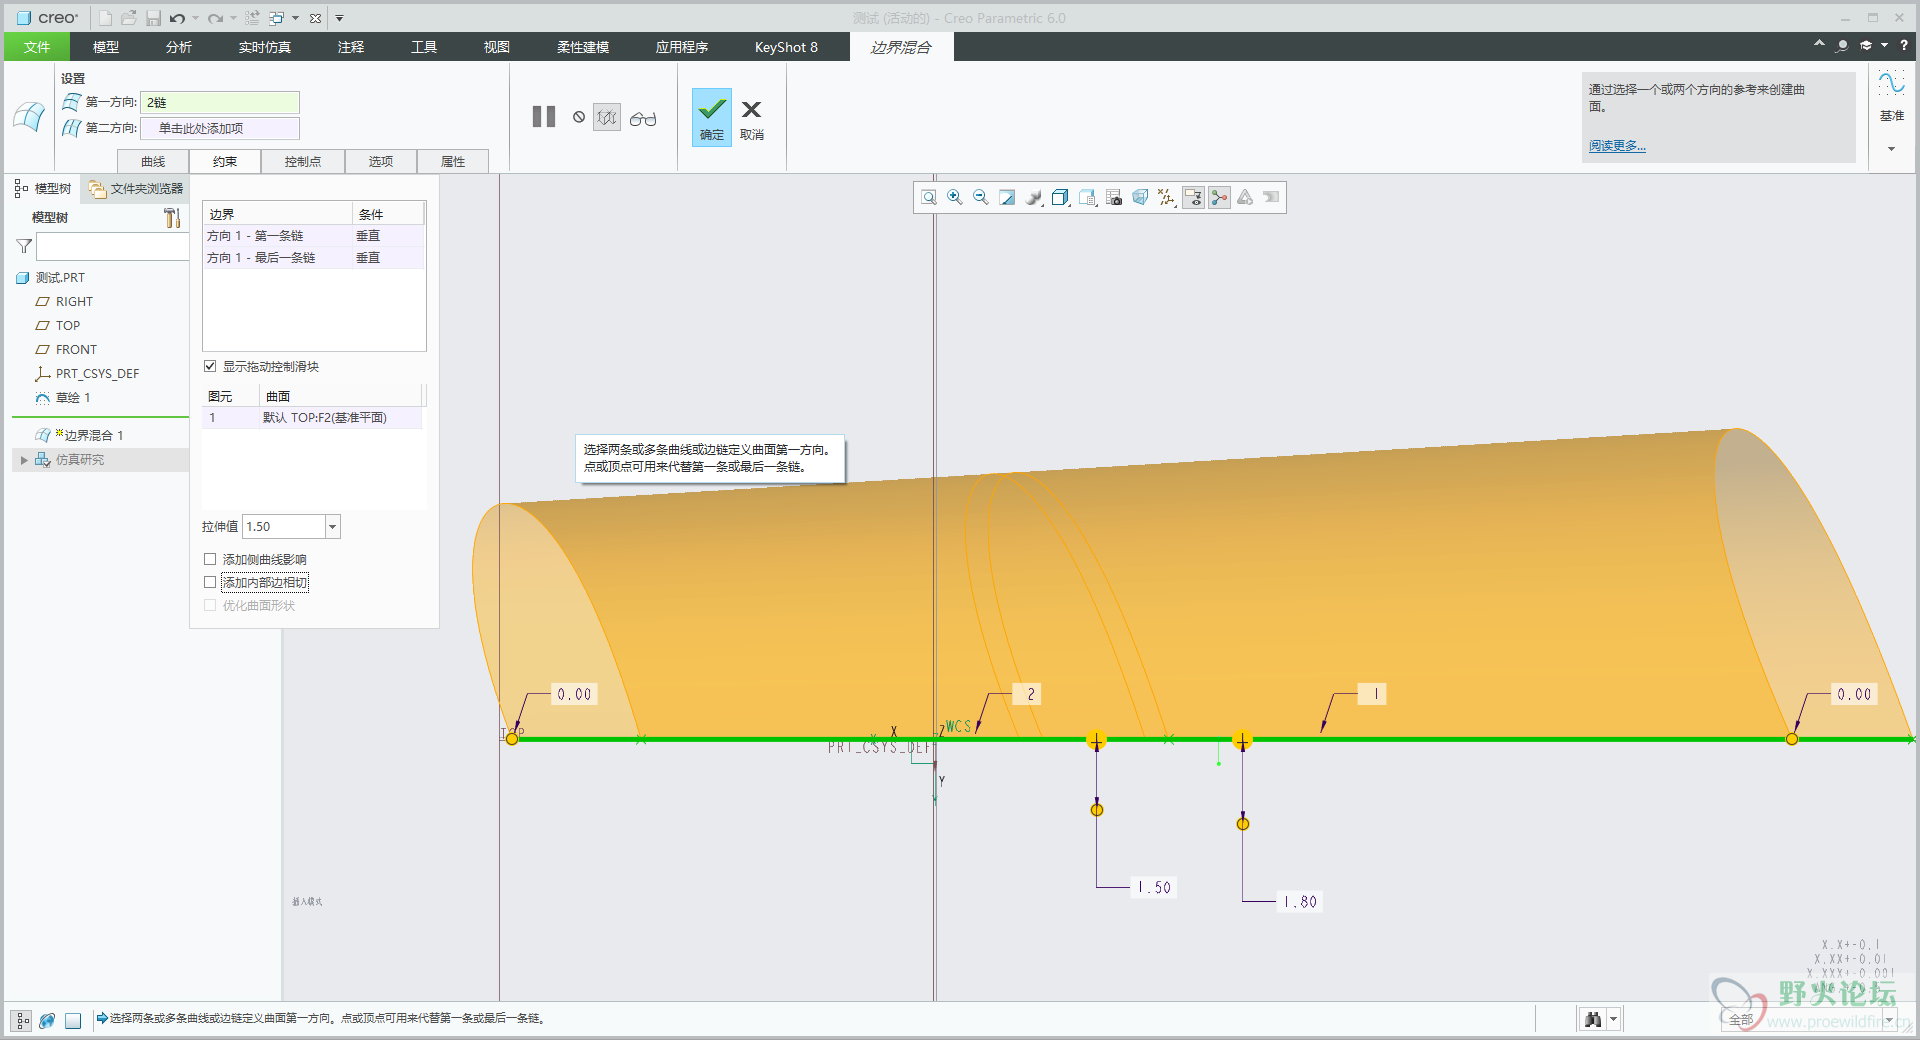Open the 文件 menu
This screenshot has width=1920, height=1040.
pyautogui.click(x=37, y=47)
